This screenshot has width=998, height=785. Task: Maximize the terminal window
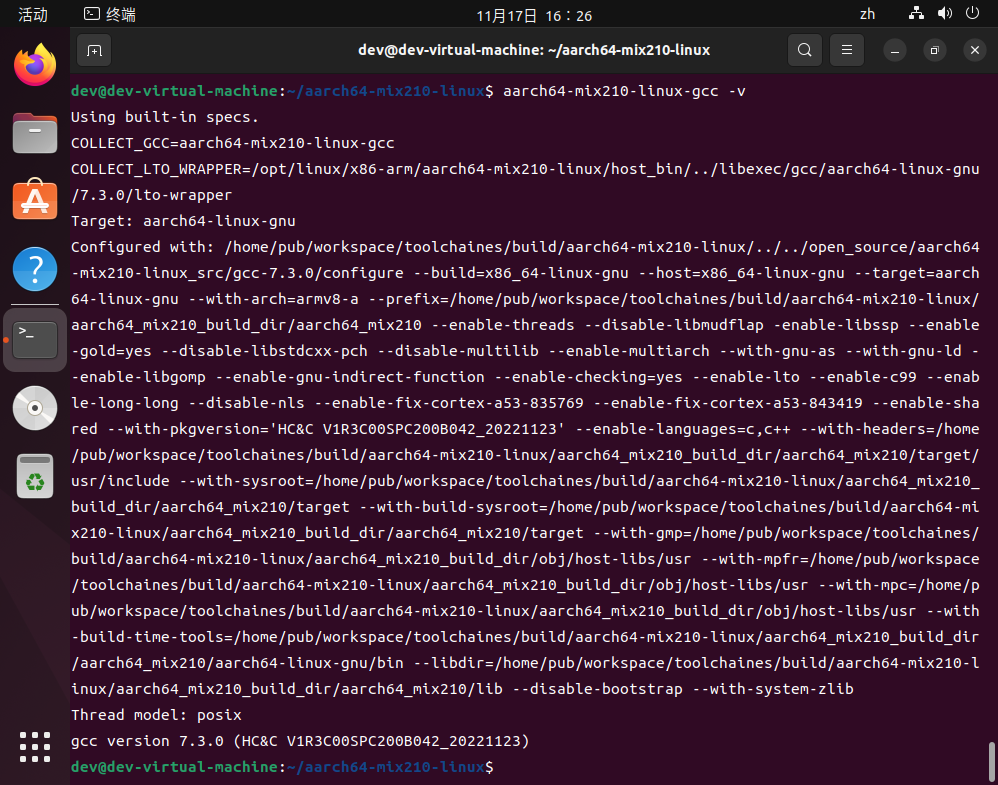coord(934,50)
